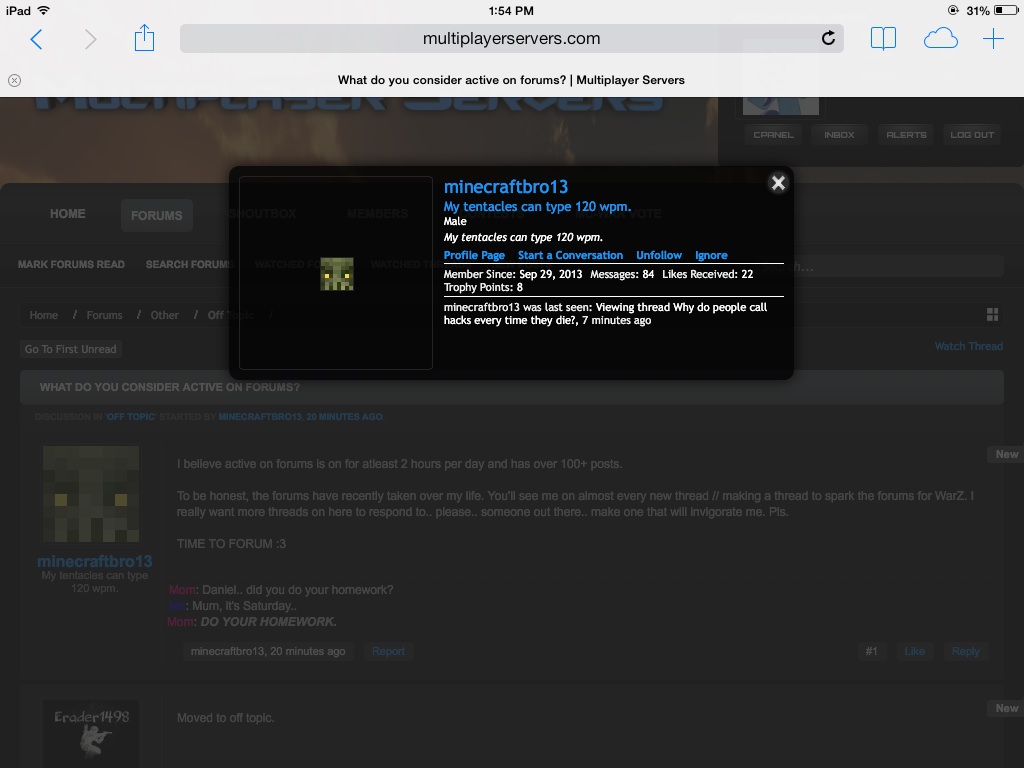
Task: Tap the Safari back arrow
Action: click(37, 39)
